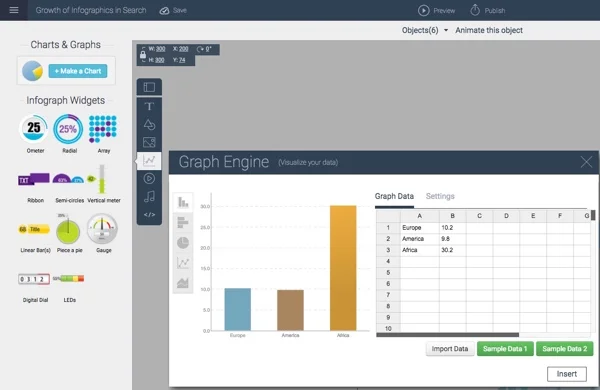
Task: Click the Import Data button
Action: pos(450,349)
